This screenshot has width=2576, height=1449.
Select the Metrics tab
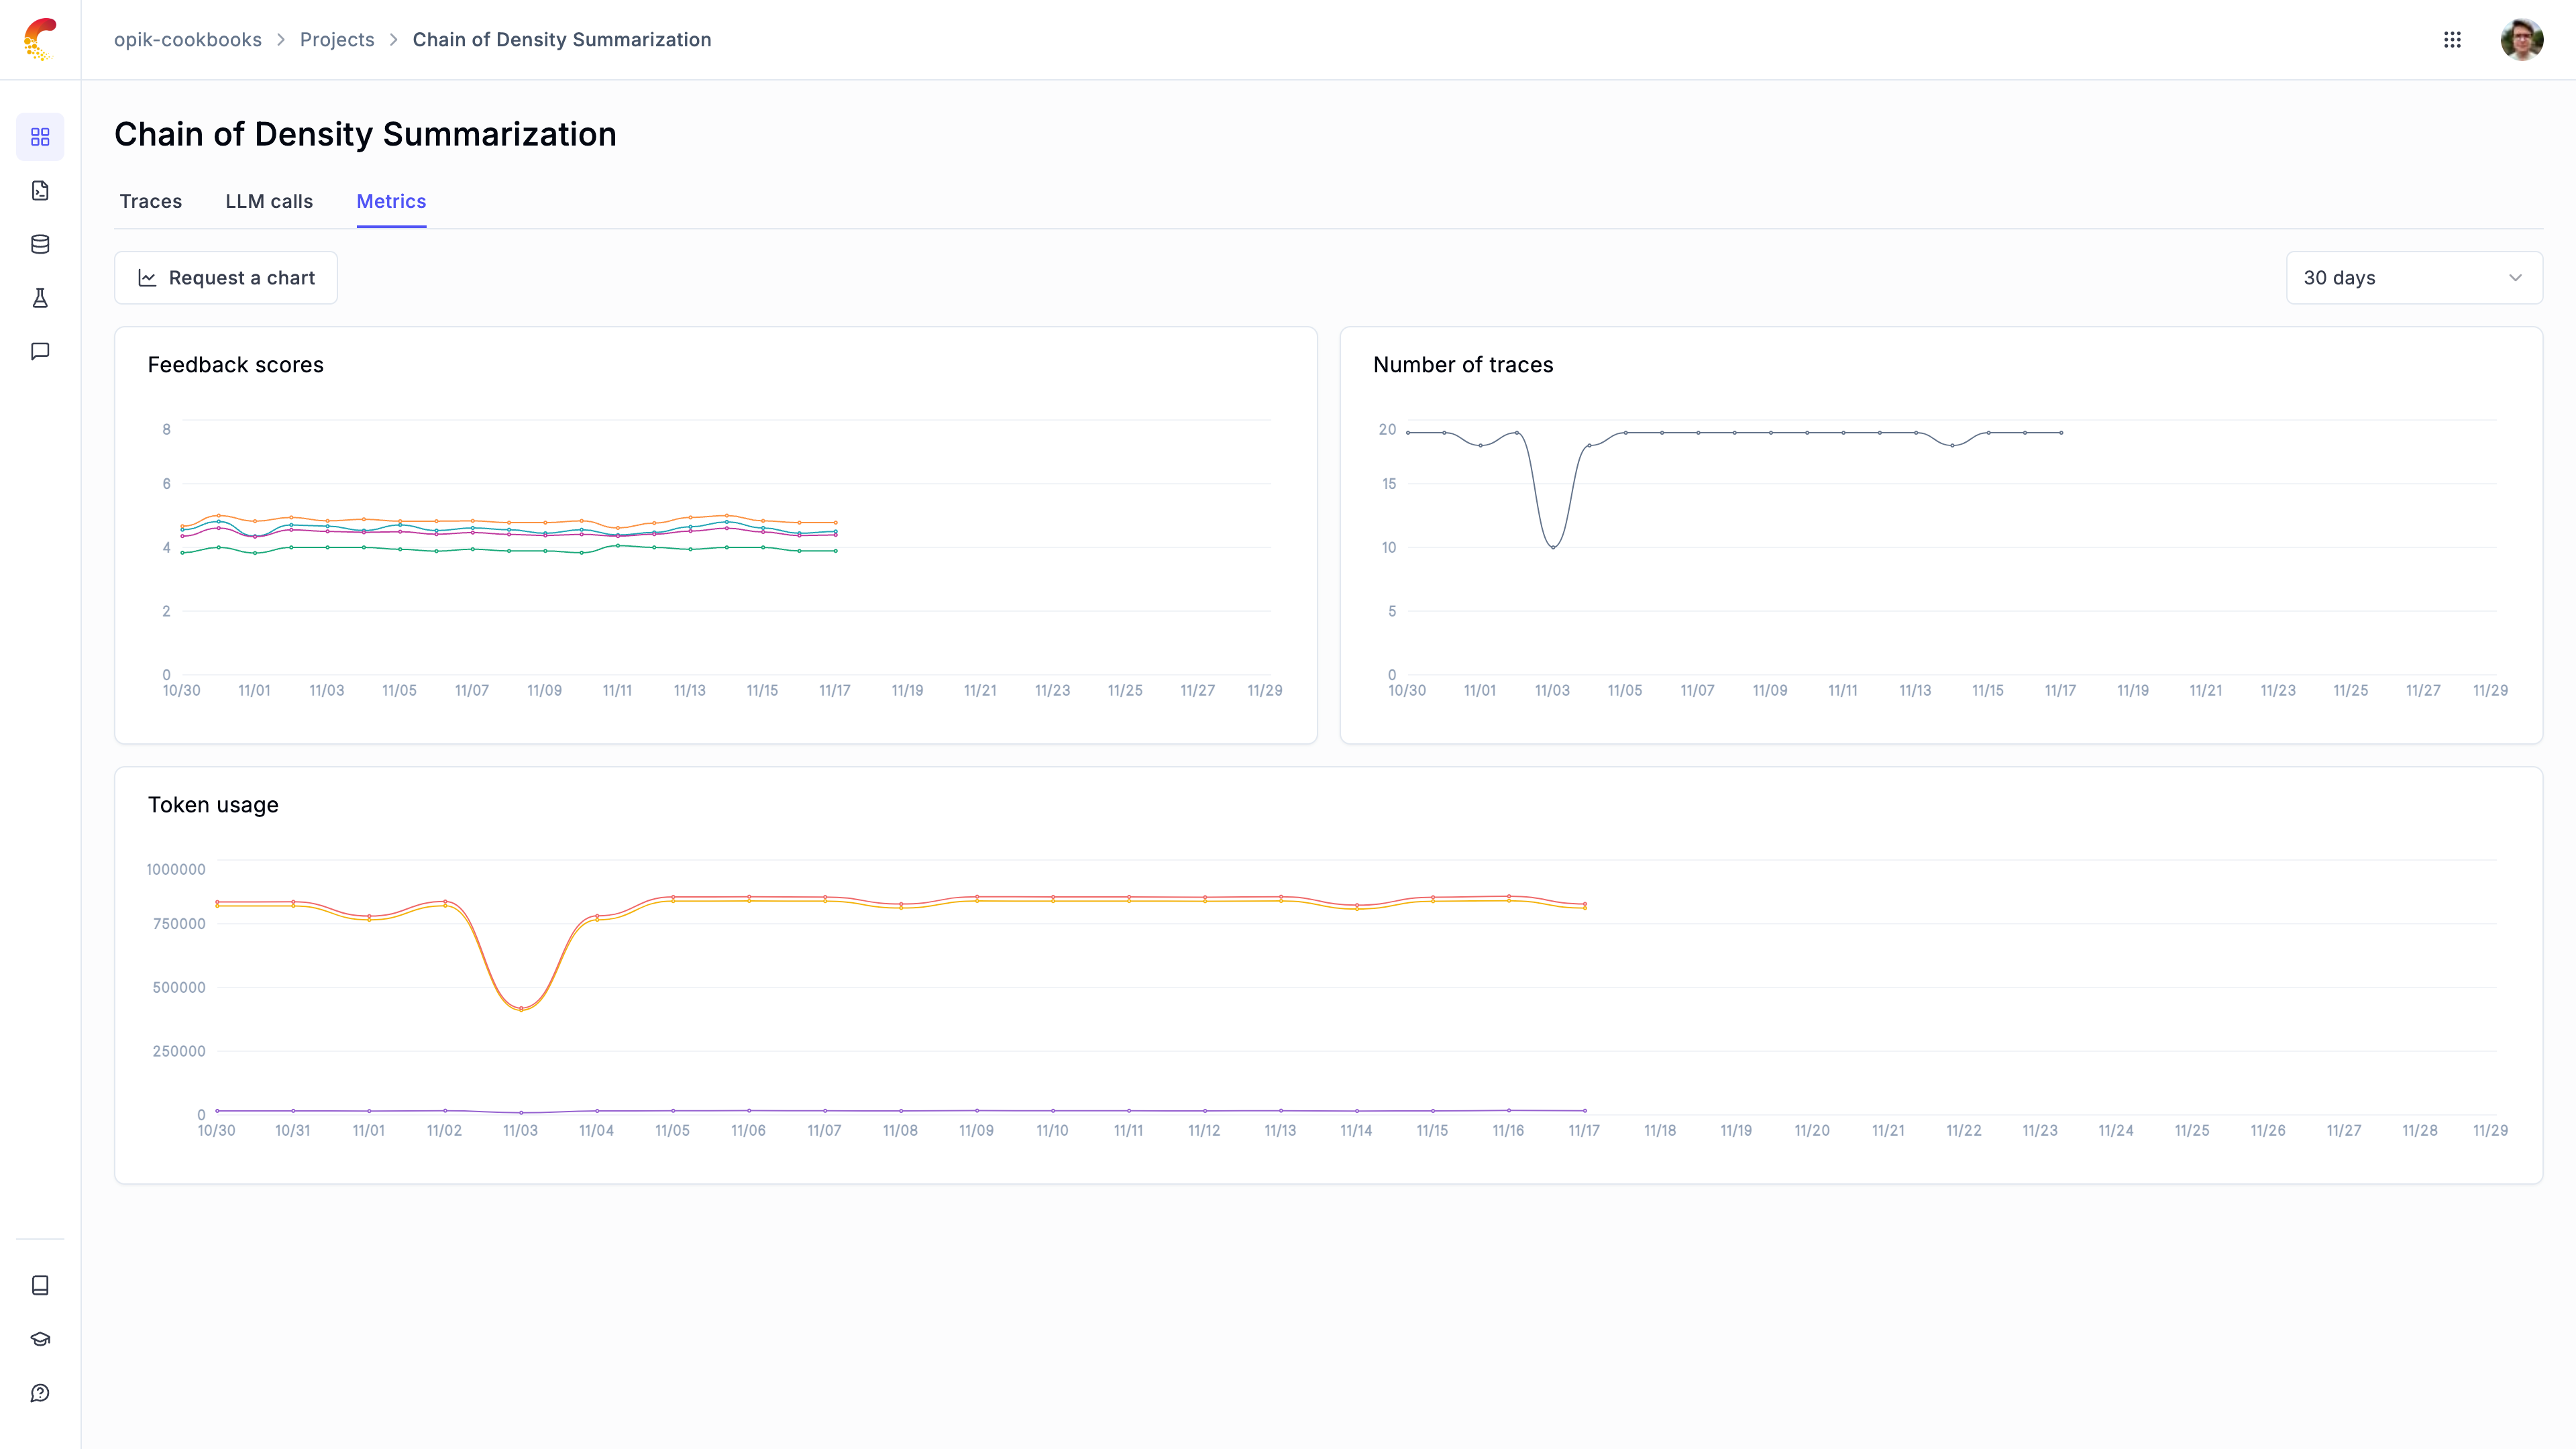pyautogui.click(x=391, y=201)
